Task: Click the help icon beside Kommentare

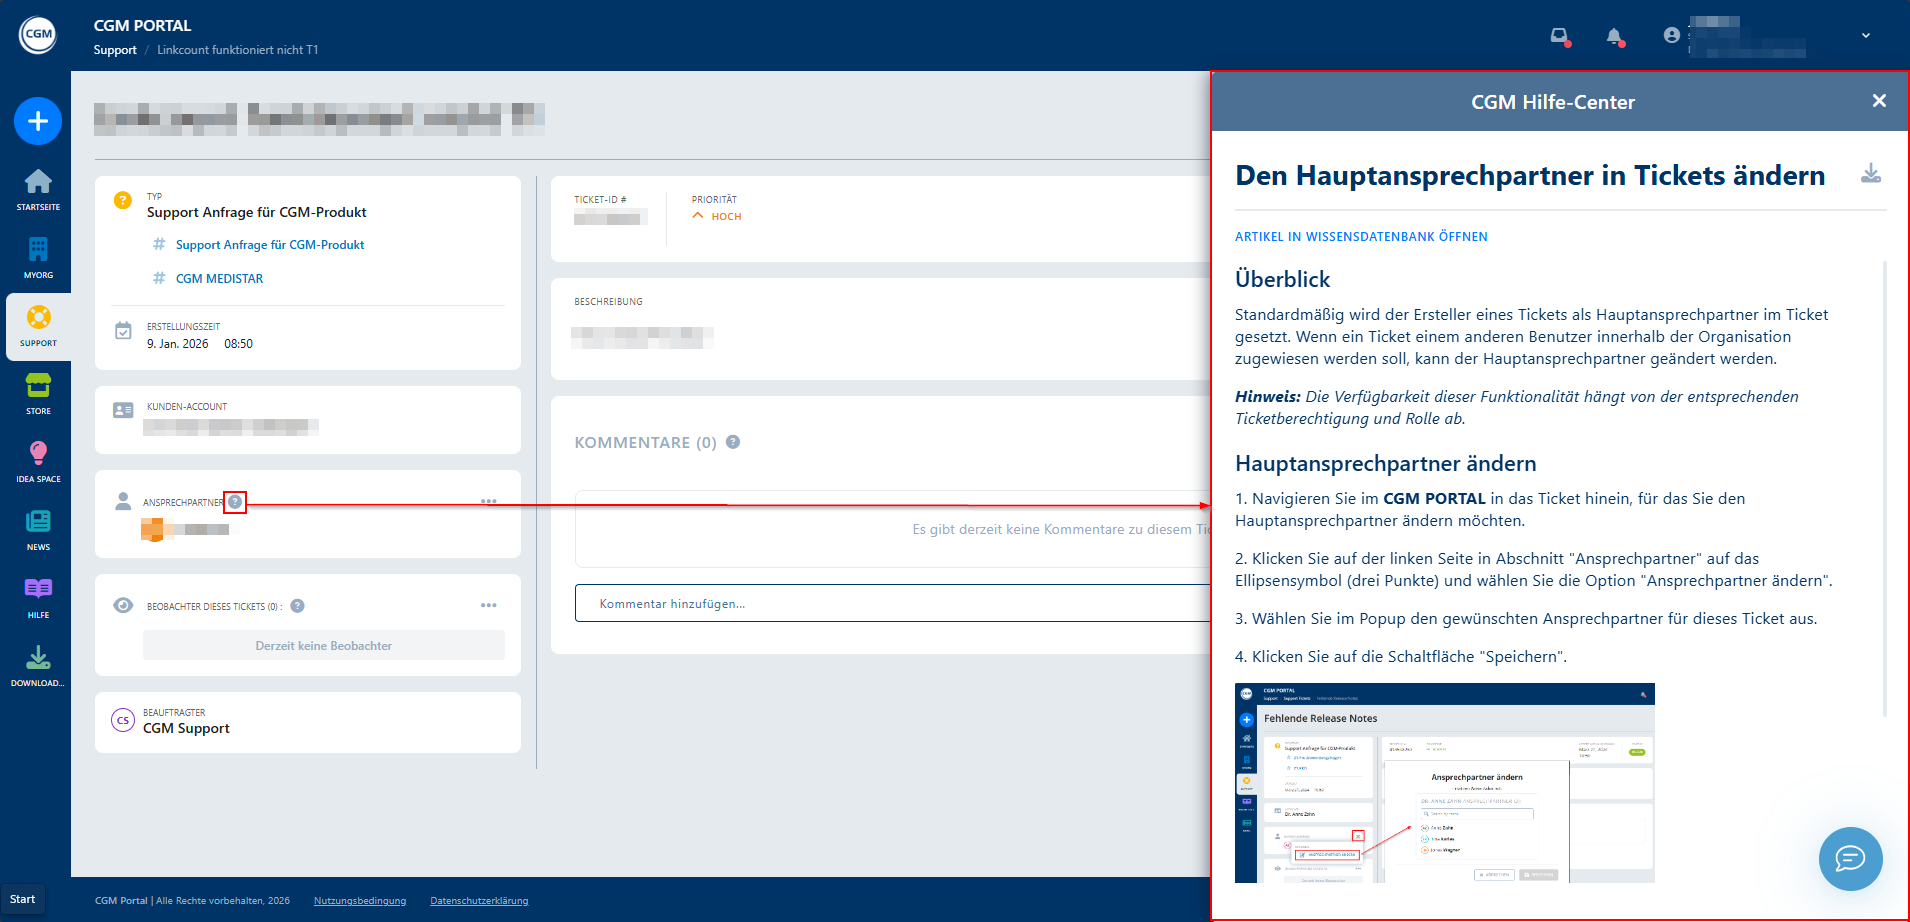Action: [733, 442]
